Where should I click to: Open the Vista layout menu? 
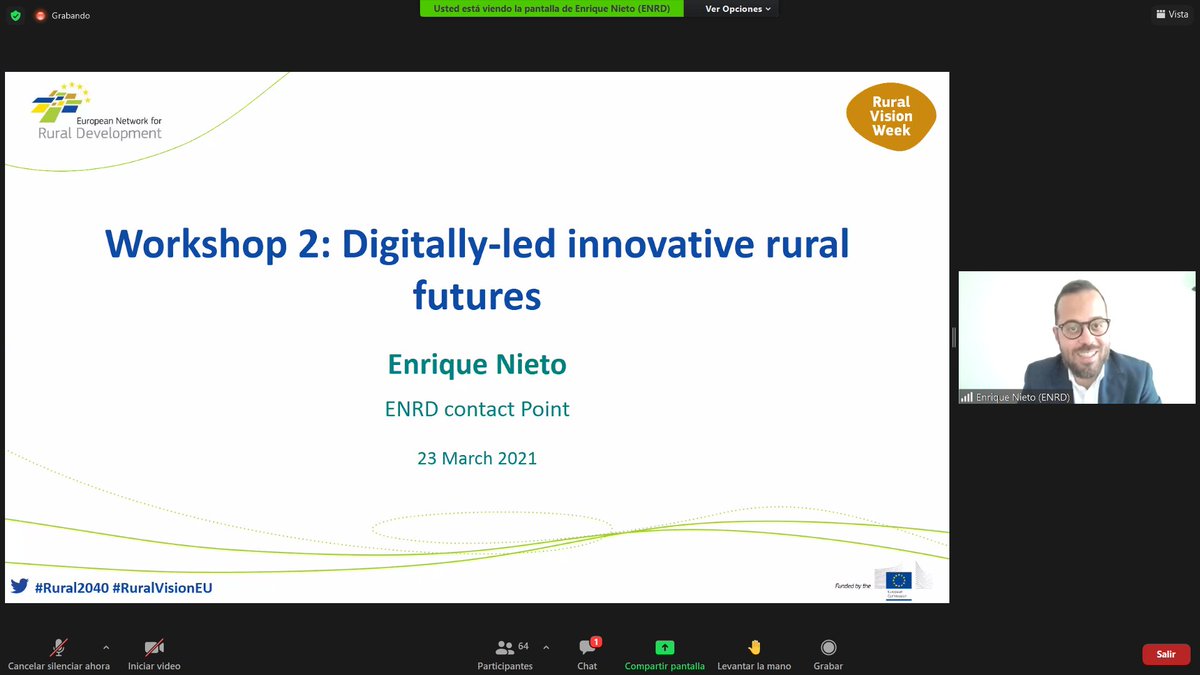[1172, 14]
